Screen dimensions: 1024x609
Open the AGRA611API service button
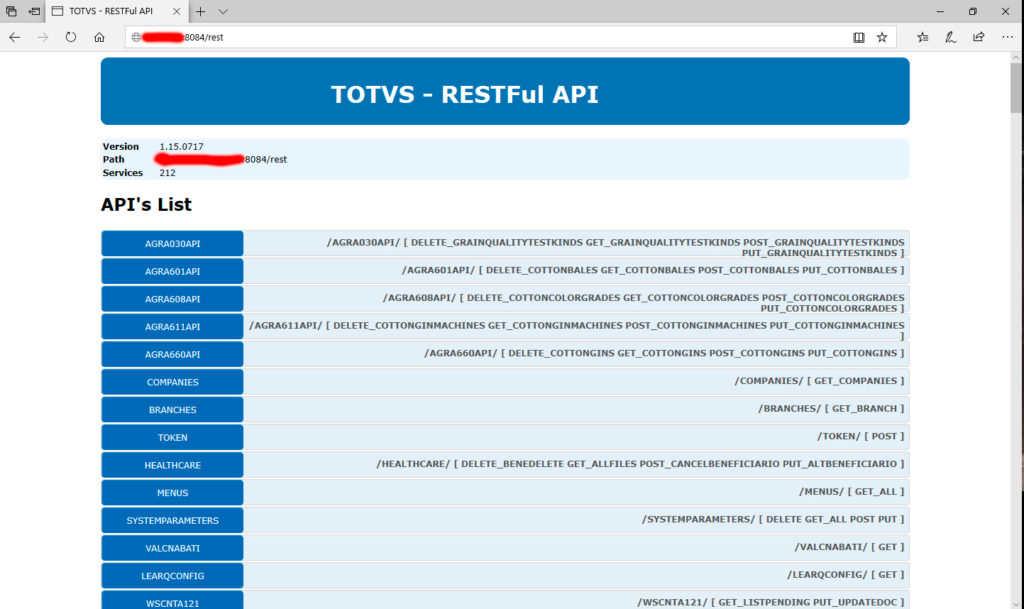tap(172, 326)
